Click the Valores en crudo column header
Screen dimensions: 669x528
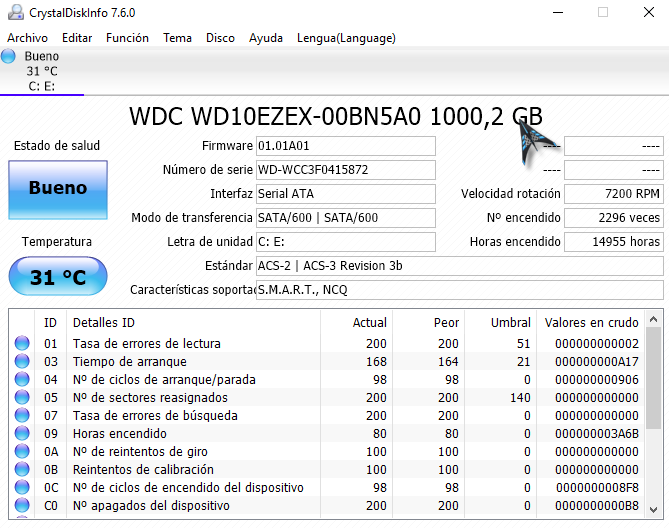pyautogui.click(x=591, y=322)
